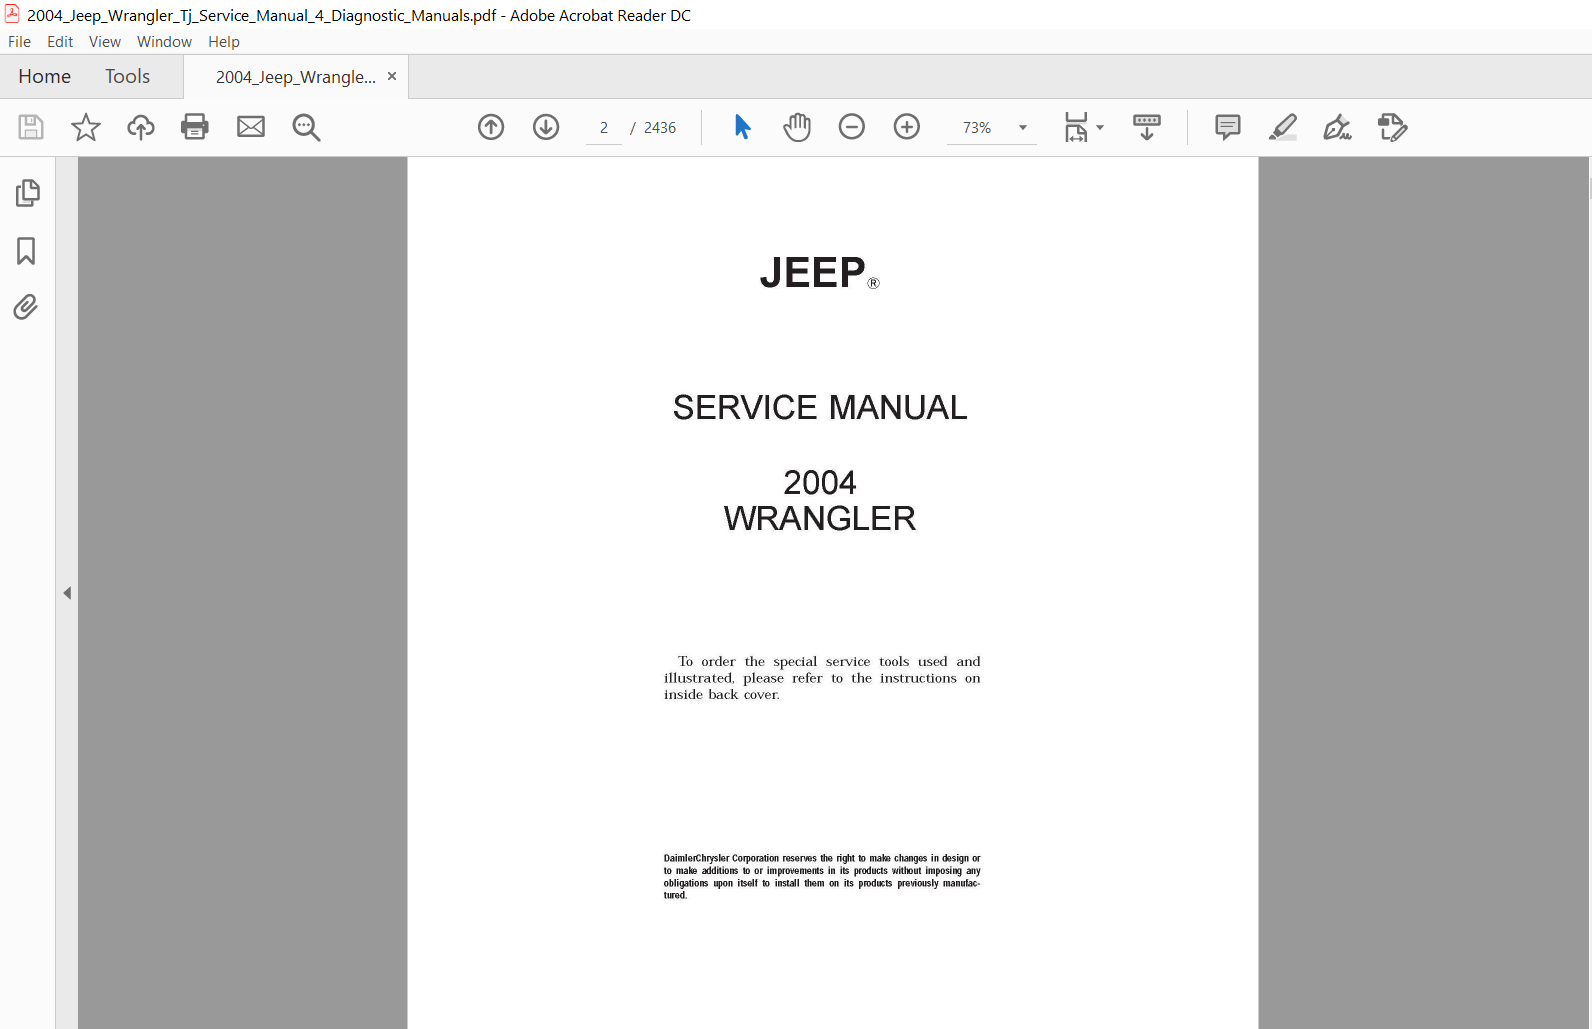
Task: Switch to the Home tab
Action: pyautogui.click(x=45, y=77)
